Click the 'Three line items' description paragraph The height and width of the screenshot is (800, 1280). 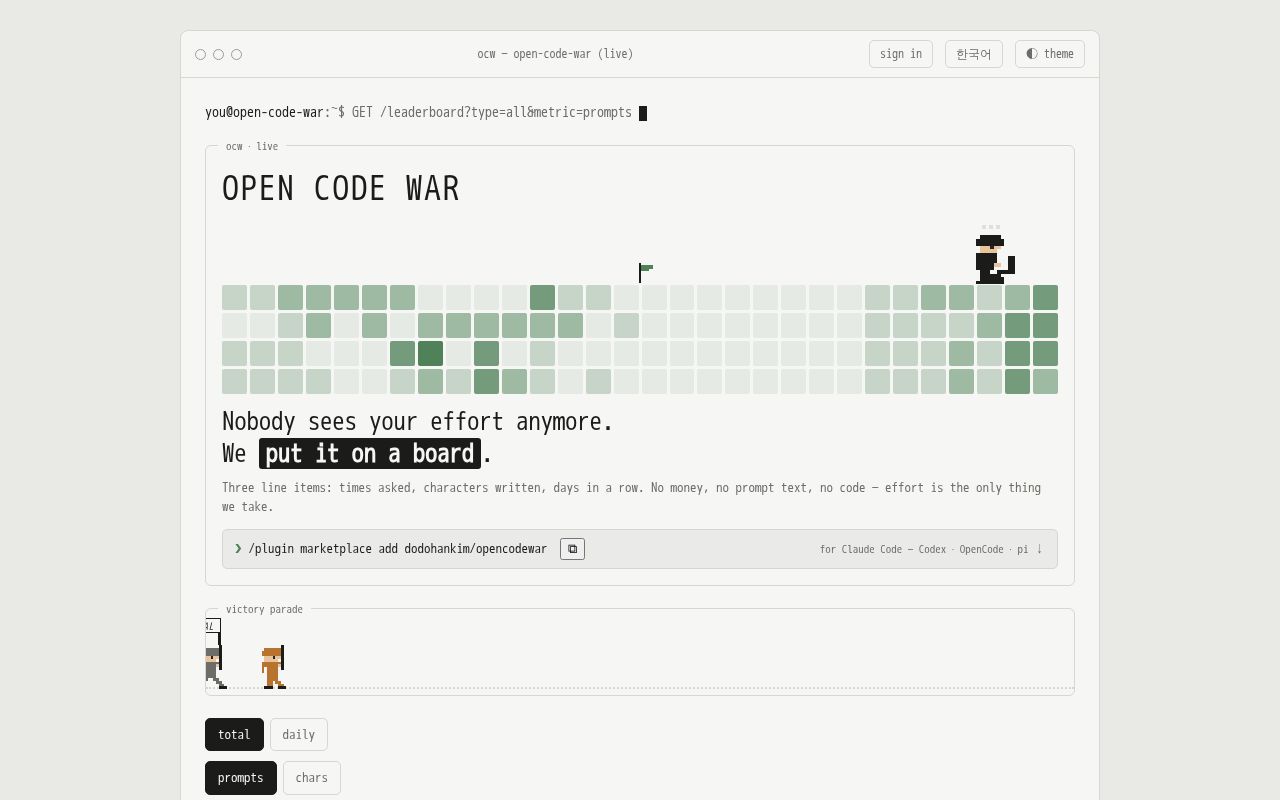[x=631, y=497]
